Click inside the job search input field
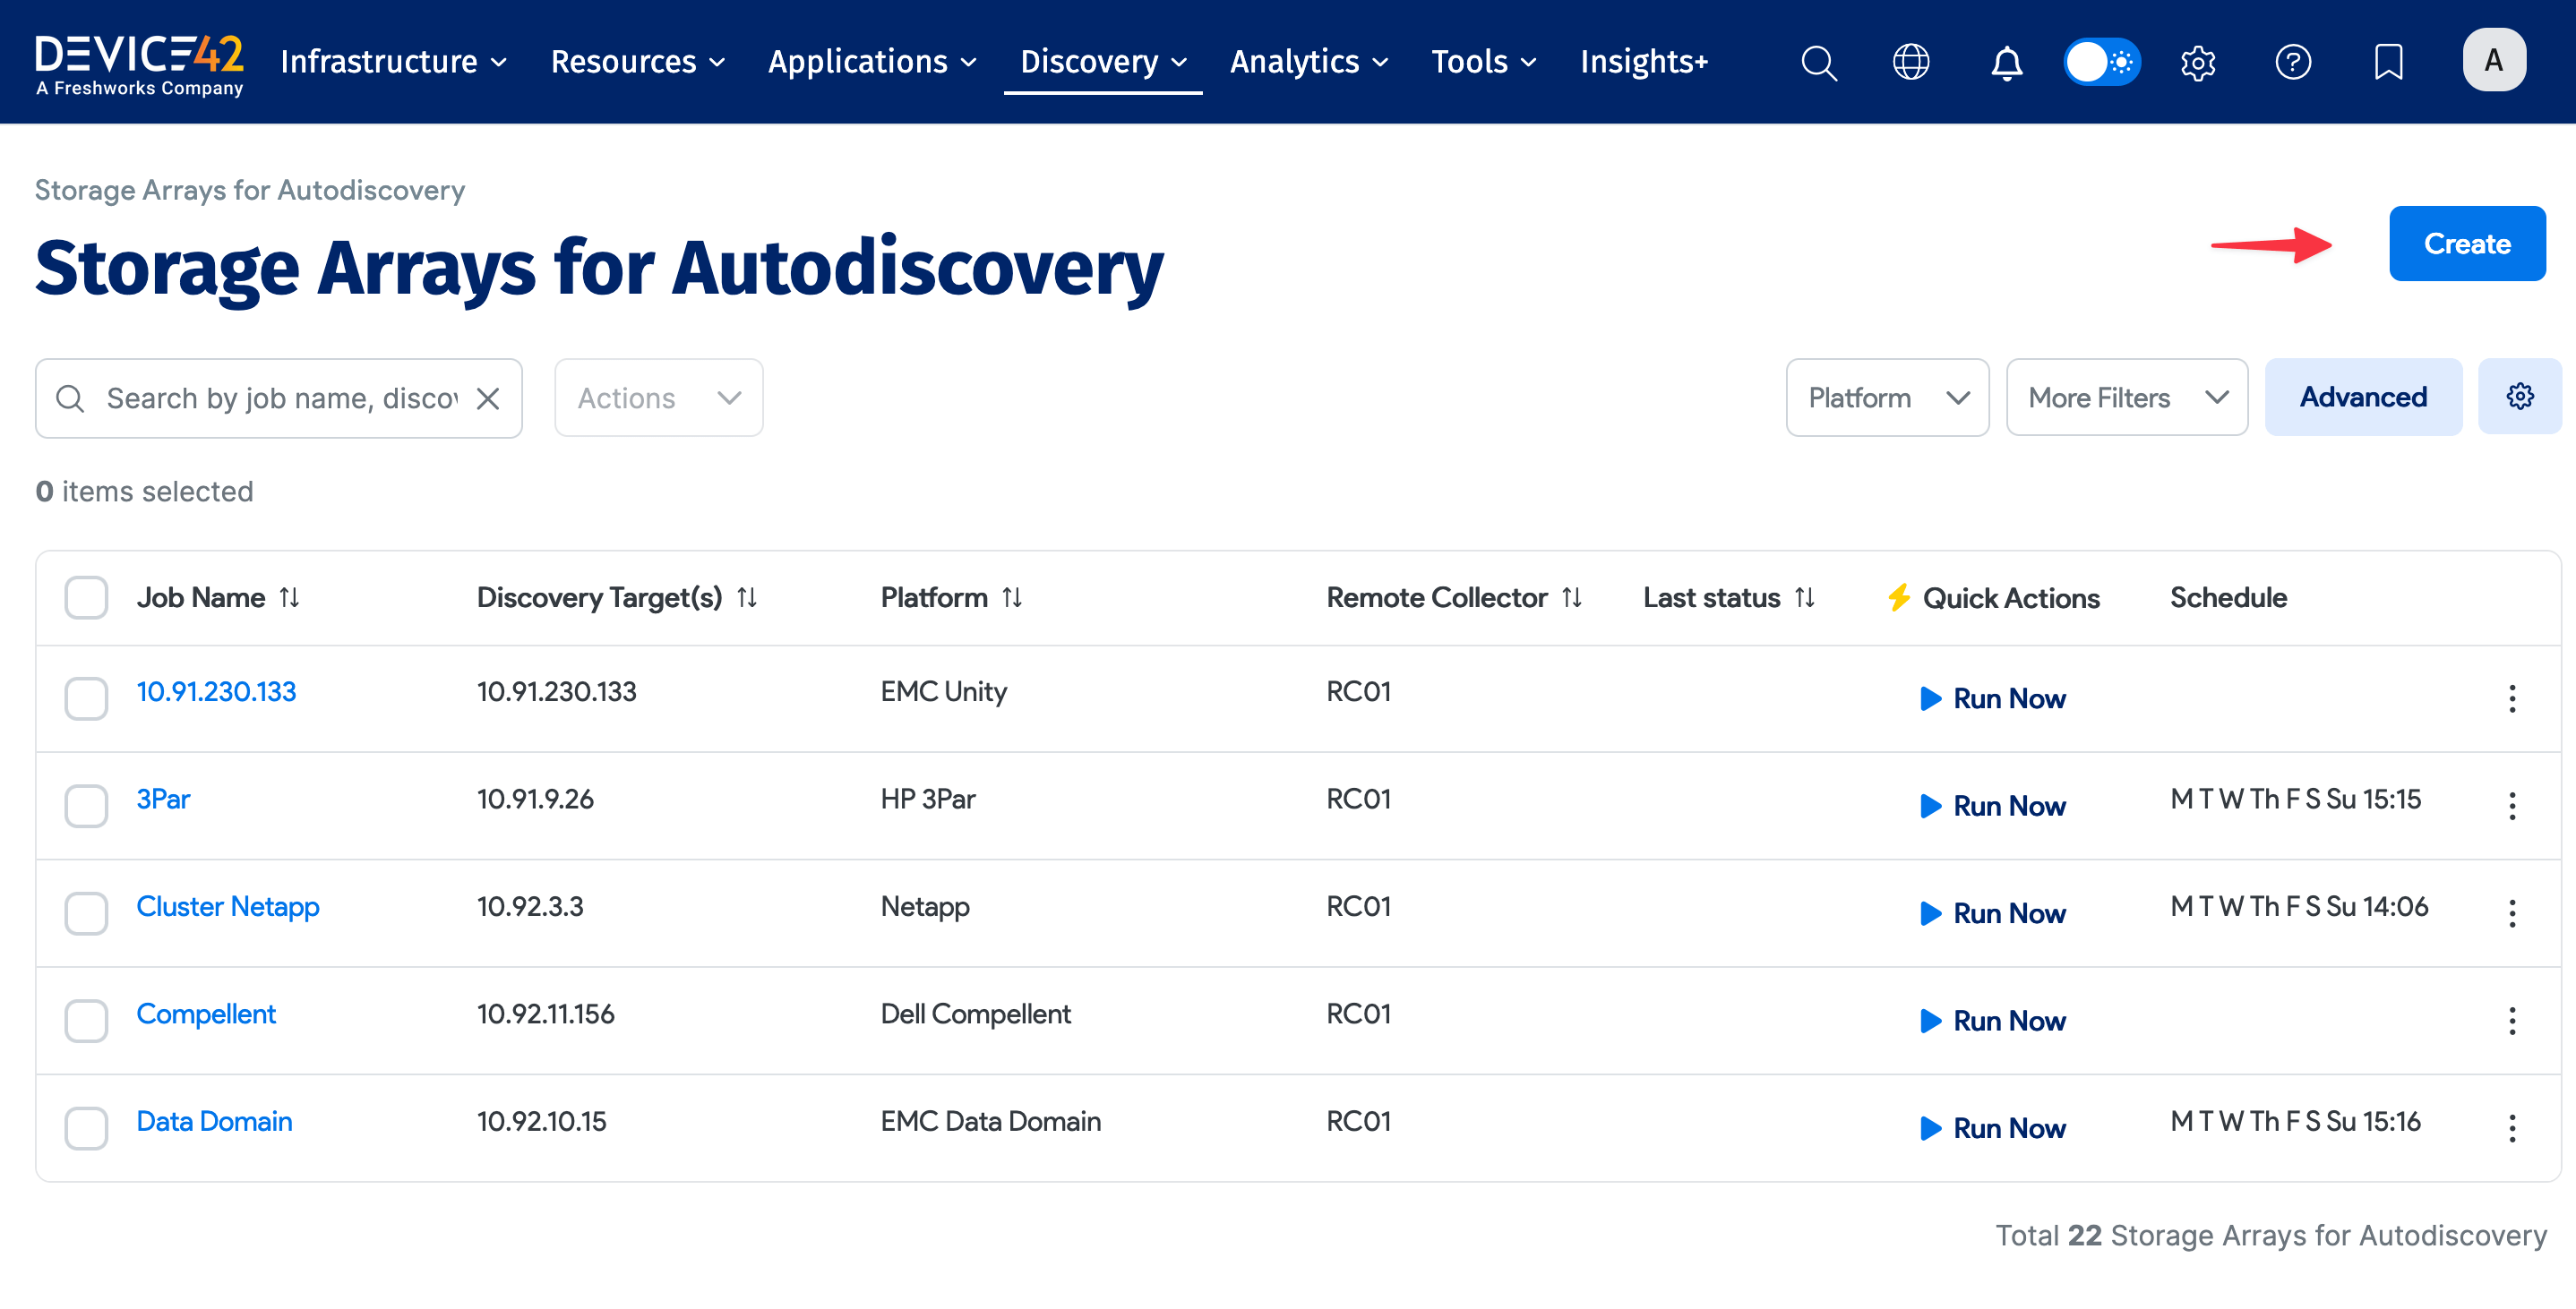This screenshot has width=2576, height=1309. pos(270,397)
